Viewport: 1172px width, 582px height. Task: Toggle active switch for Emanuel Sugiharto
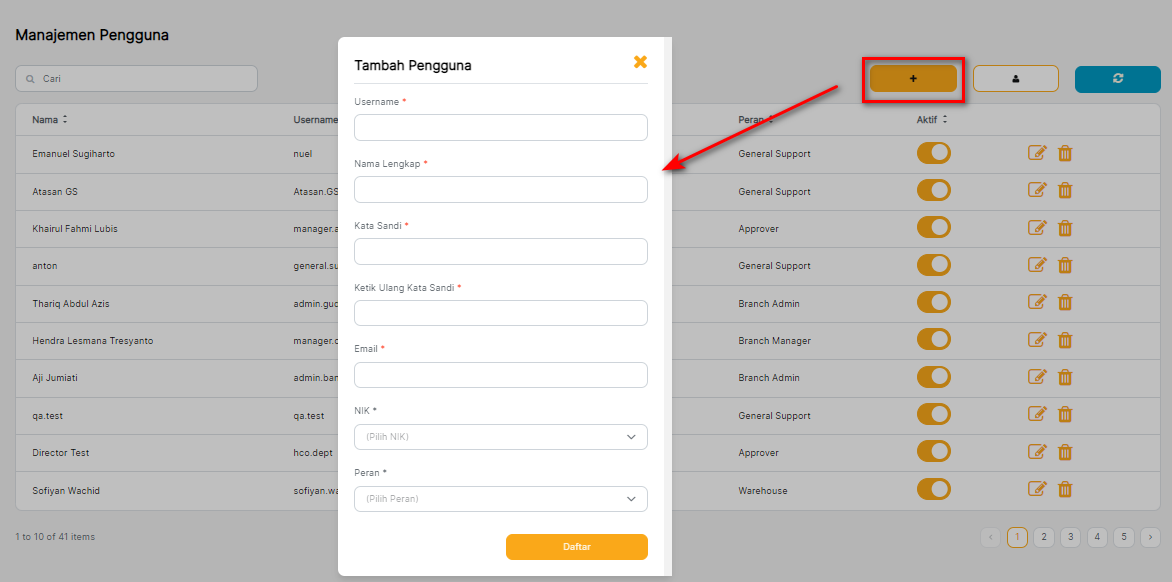[x=933, y=153]
